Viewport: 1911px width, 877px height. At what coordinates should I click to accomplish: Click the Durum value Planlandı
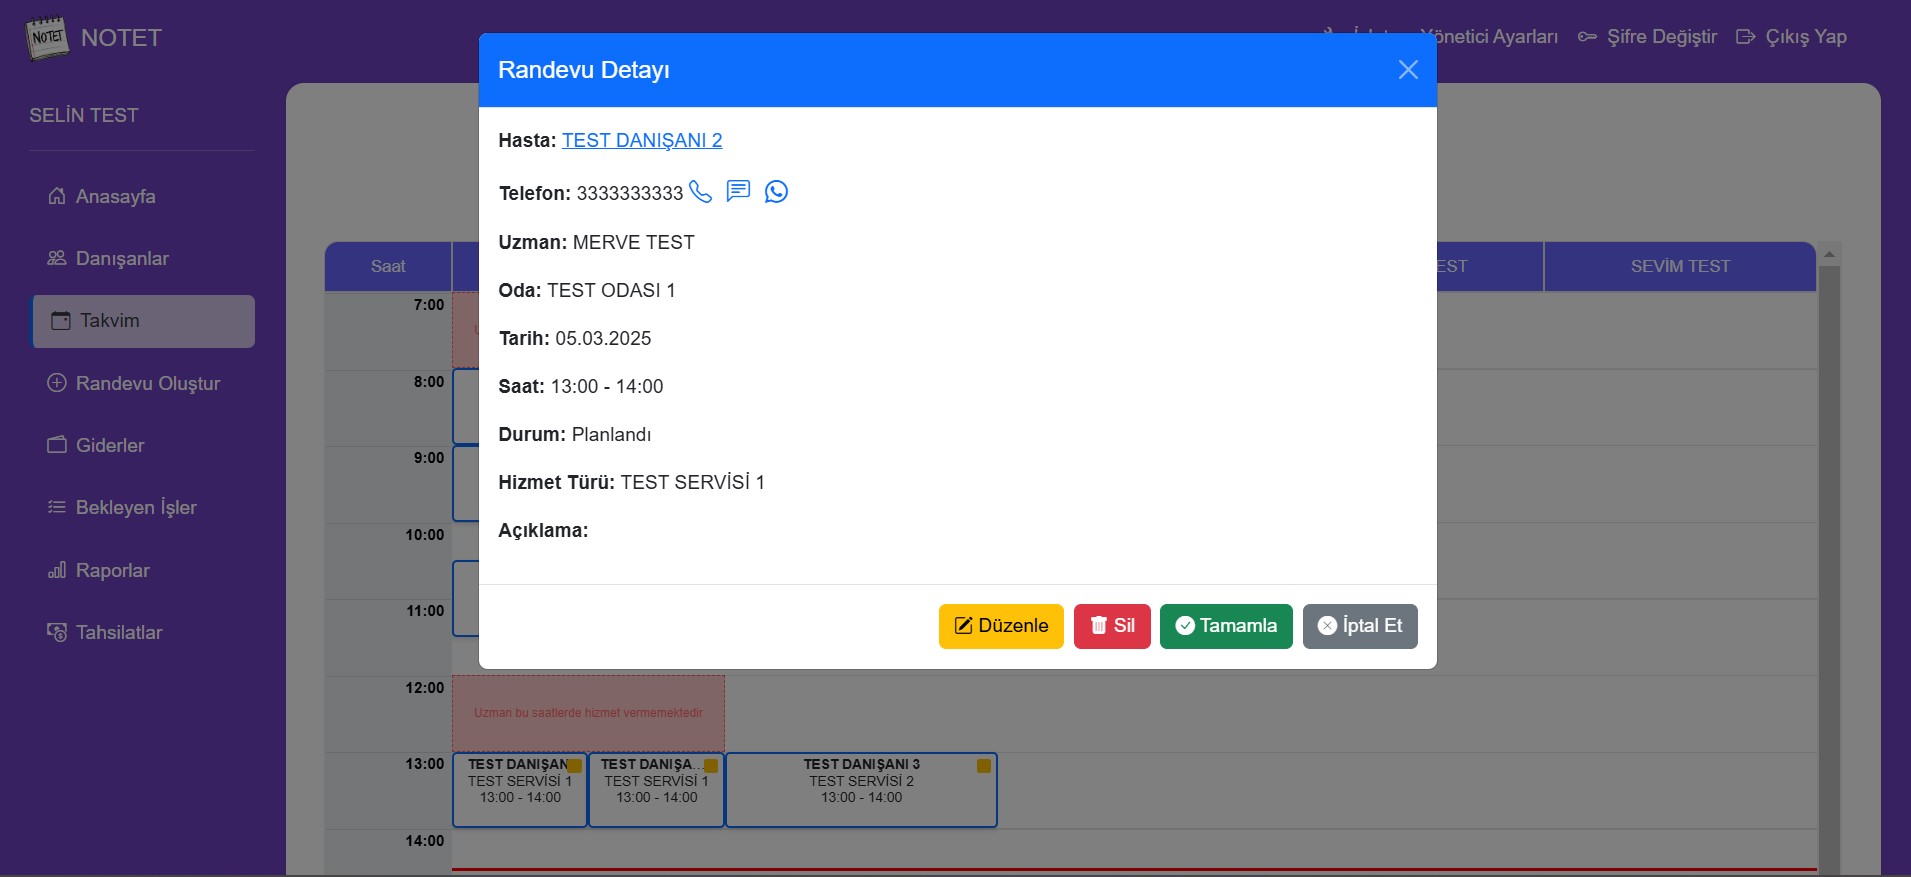611,434
